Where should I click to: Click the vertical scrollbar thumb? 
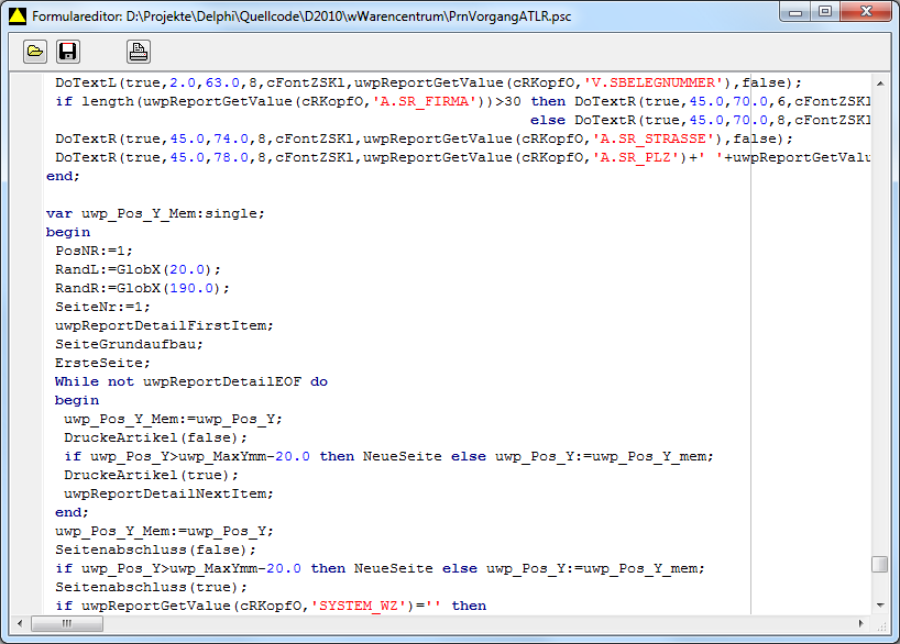point(879,565)
